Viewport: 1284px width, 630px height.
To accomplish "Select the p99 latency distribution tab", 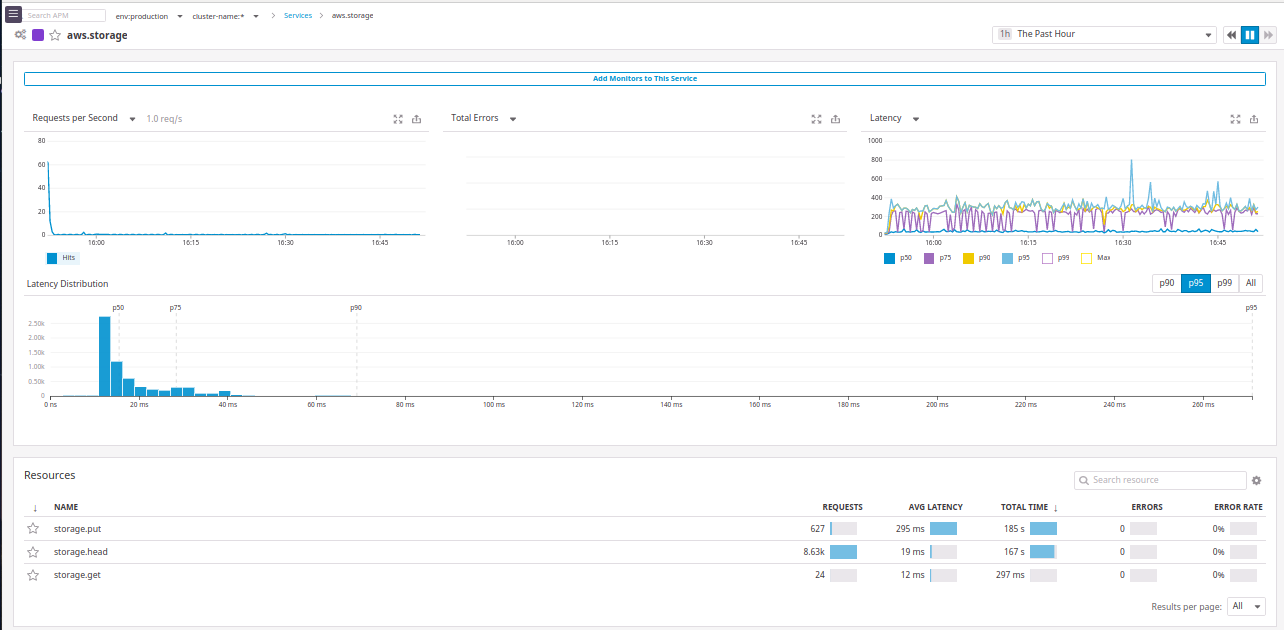I will coord(1224,283).
